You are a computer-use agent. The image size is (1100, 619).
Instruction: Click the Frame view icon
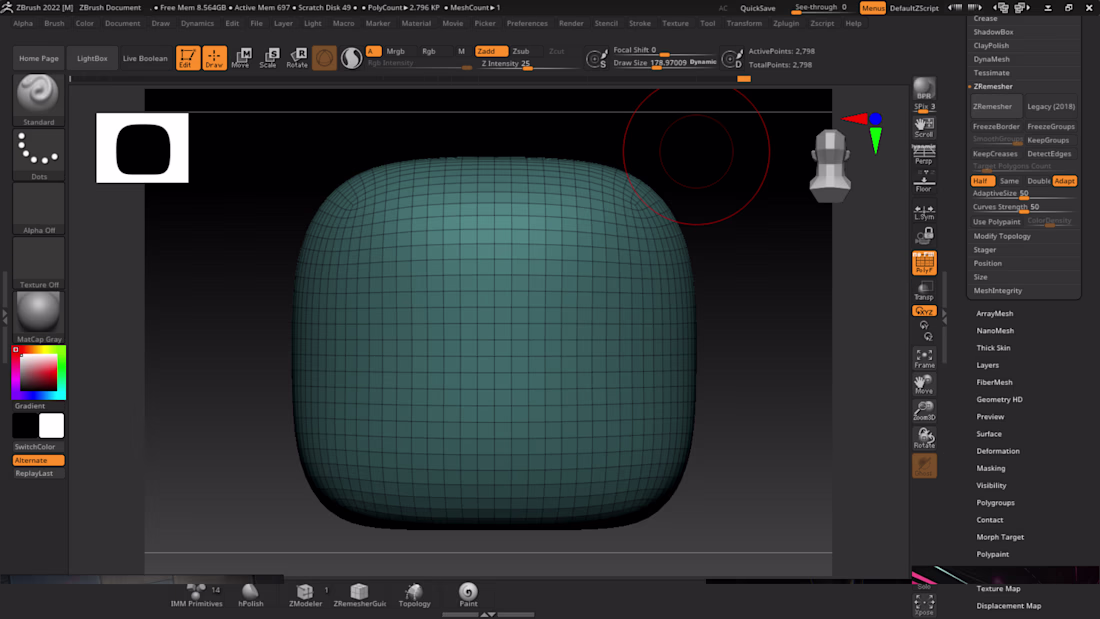[x=924, y=358]
